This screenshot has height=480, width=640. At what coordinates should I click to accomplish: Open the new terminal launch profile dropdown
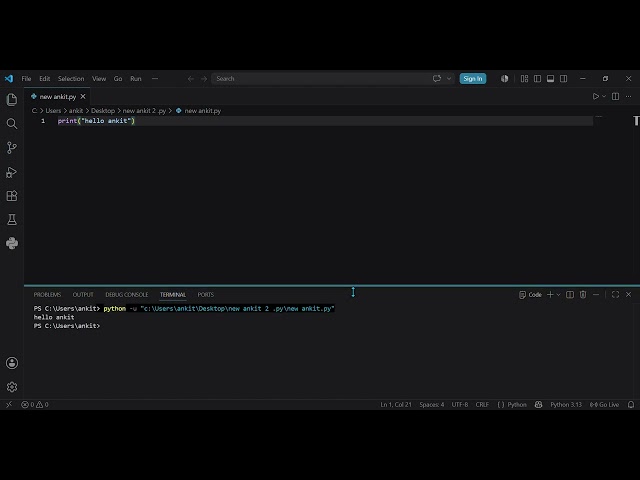(558, 294)
